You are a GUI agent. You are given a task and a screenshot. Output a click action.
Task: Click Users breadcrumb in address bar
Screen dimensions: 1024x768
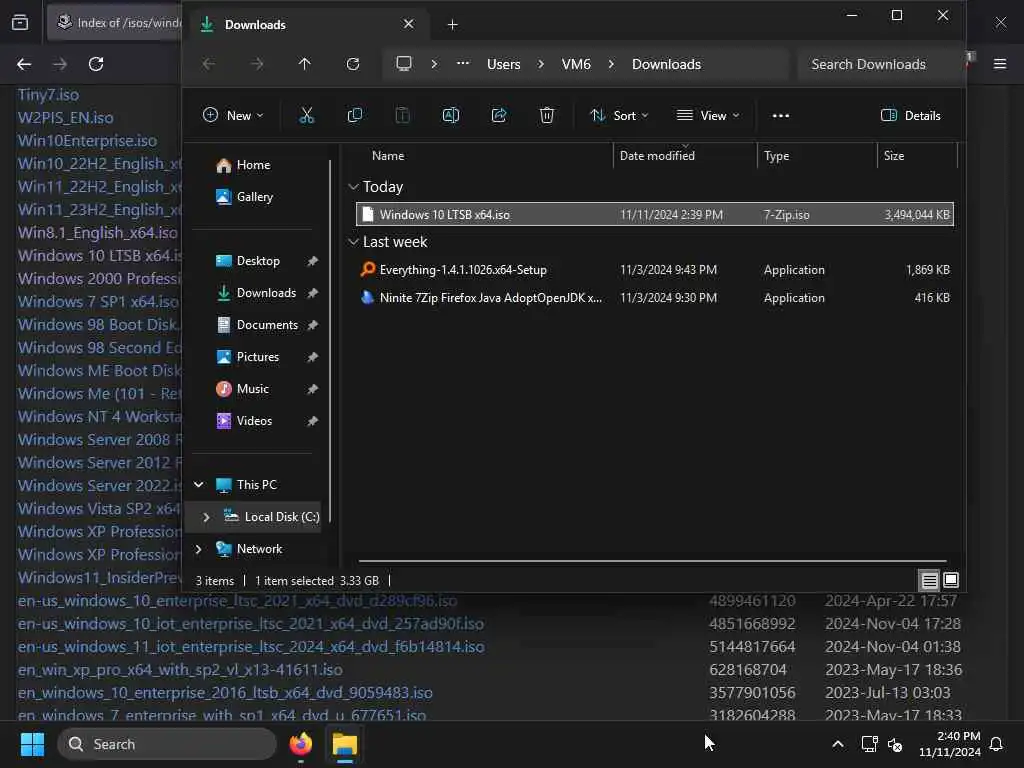click(504, 64)
